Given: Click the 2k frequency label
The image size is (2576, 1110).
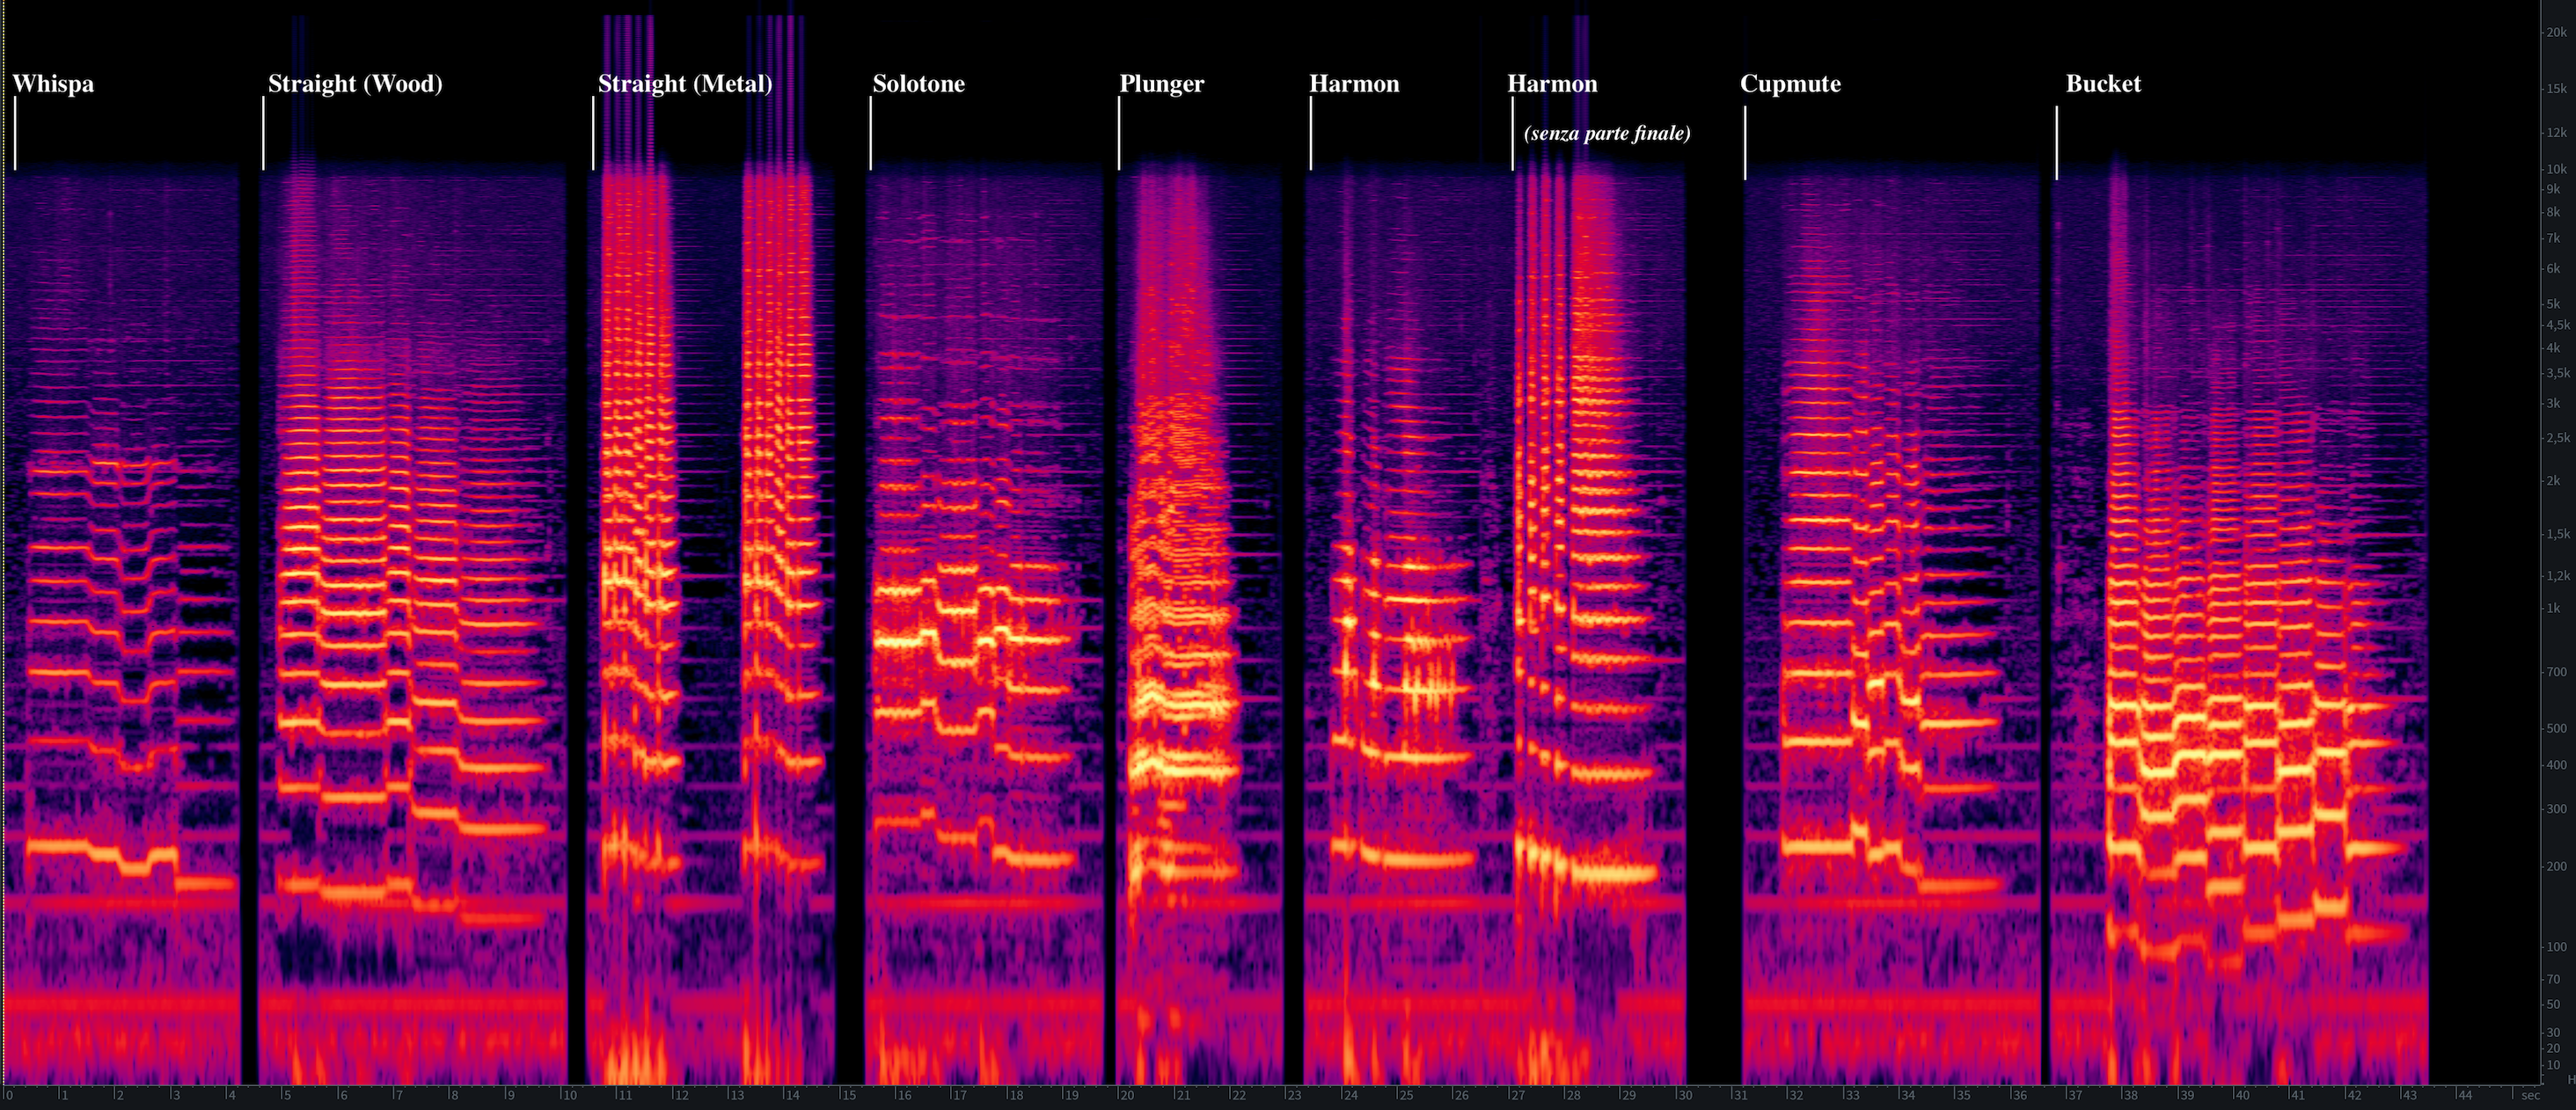Looking at the screenshot, I should coord(2553,481).
